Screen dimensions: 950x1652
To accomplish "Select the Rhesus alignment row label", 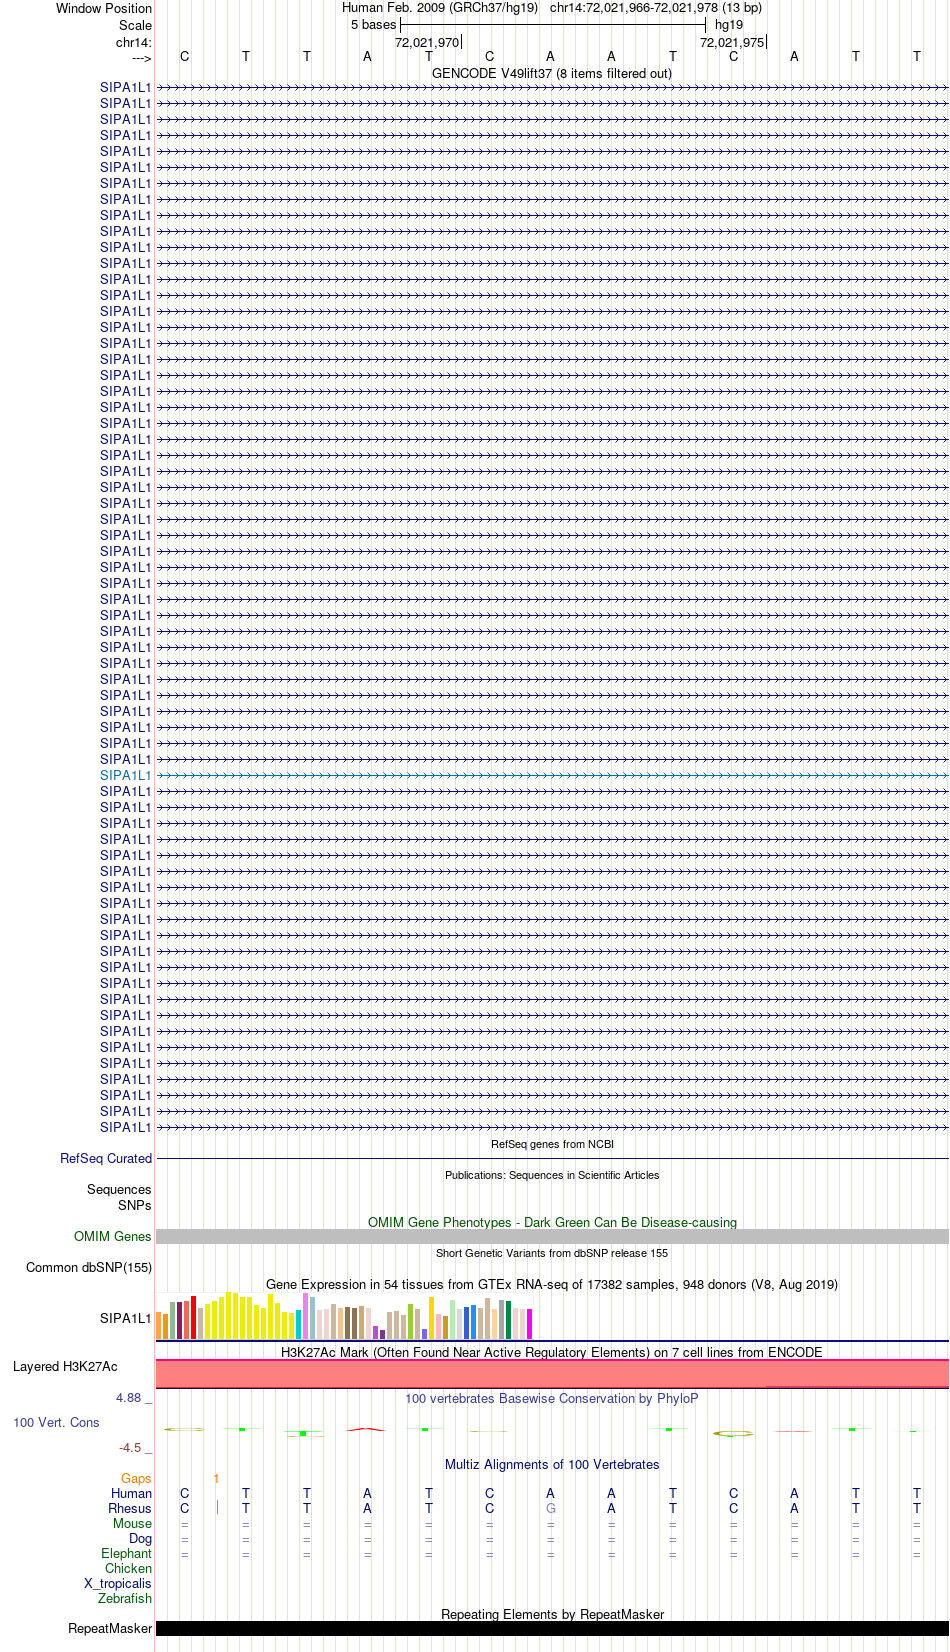I will [130, 1508].
